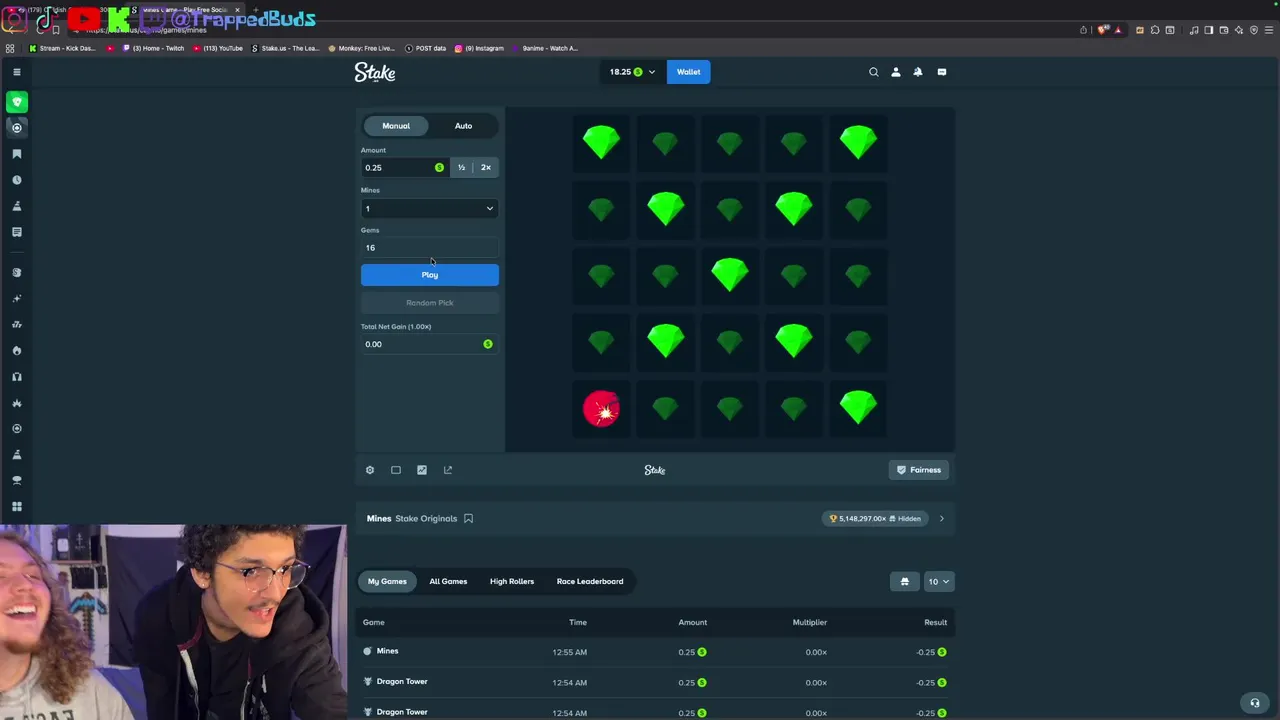Viewport: 1280px width, 720px height.
Task: Open the (113) YouTube bookmark
Action: [x=218, y=48]
